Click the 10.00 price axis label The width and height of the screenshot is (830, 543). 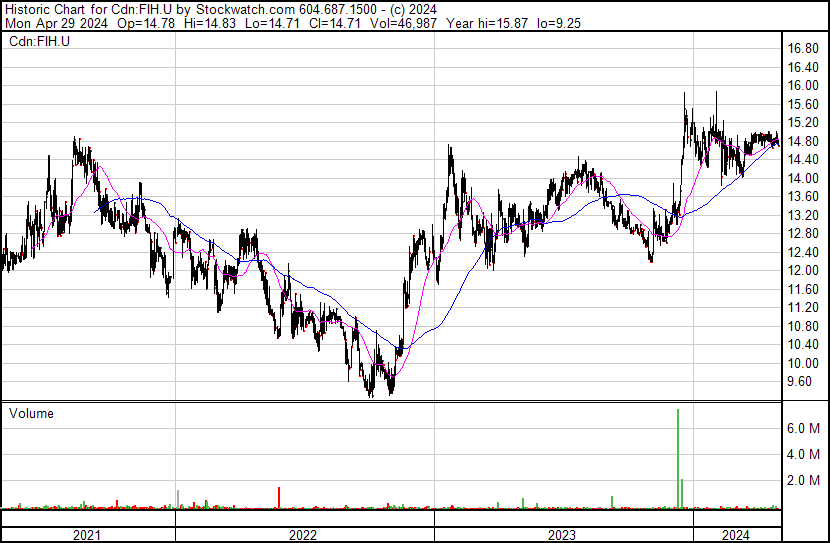(x=802, y=364)
